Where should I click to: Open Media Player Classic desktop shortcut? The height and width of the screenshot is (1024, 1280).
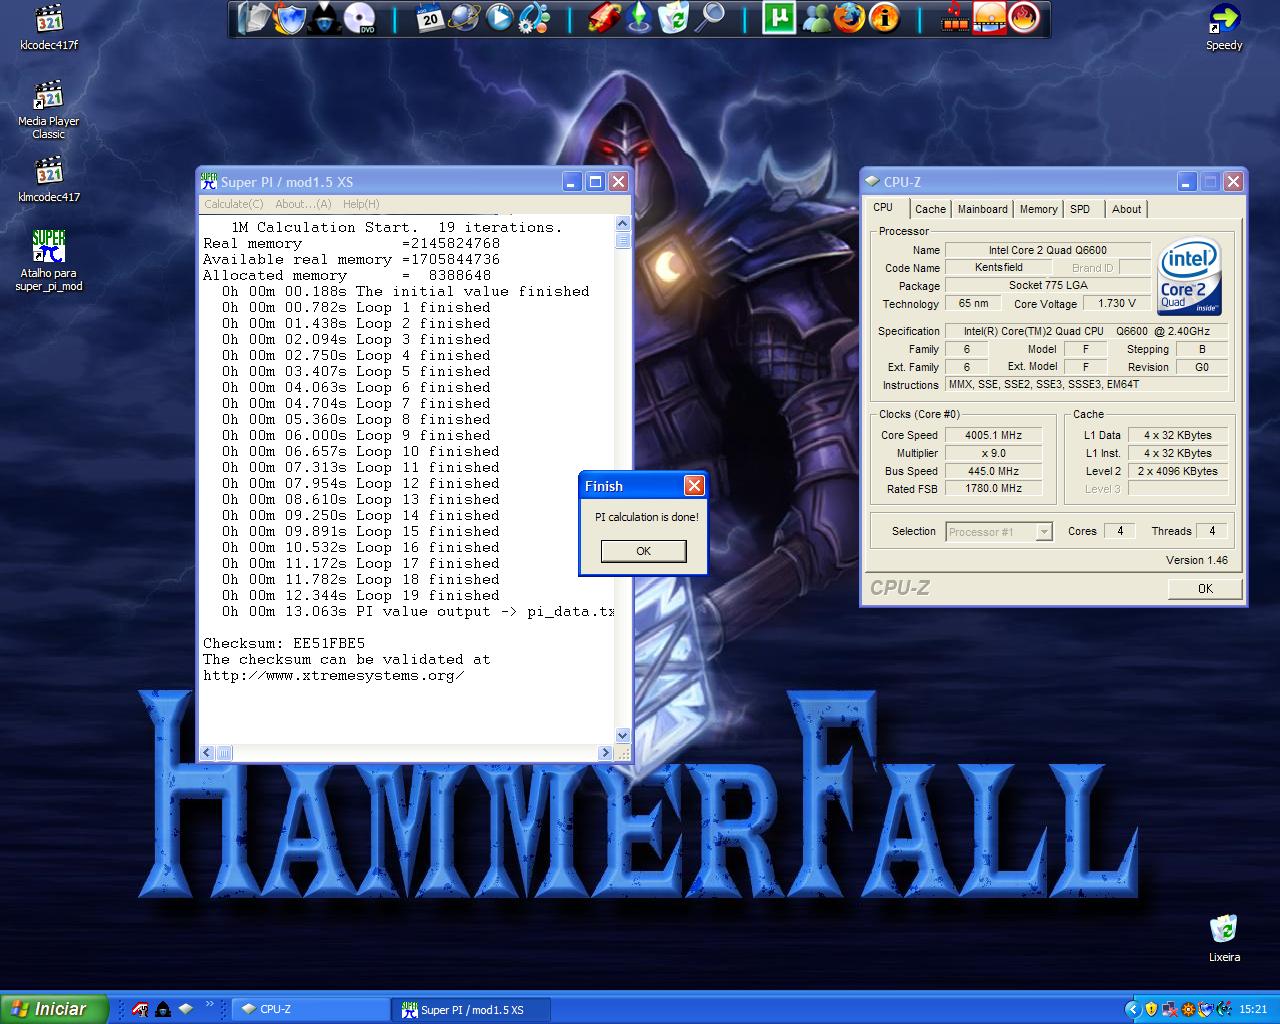point(48,110)
